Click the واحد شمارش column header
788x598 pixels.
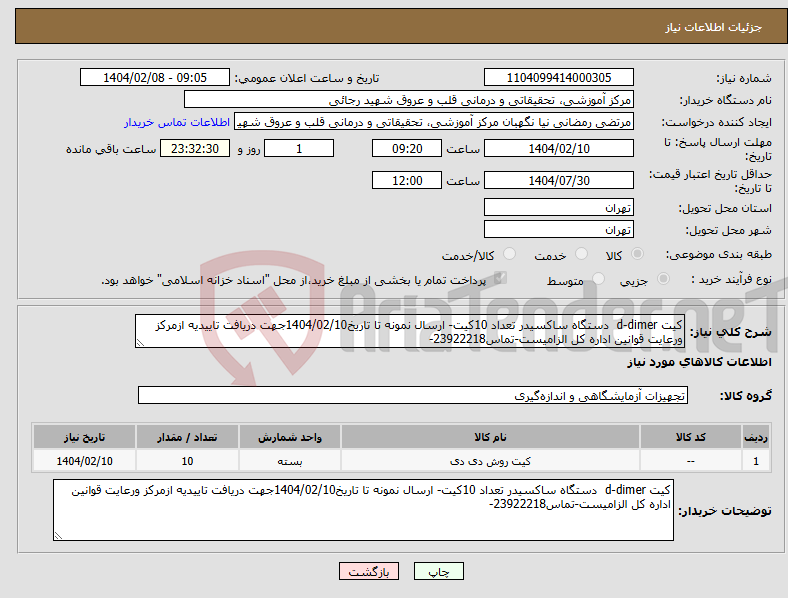click(290, 437)
